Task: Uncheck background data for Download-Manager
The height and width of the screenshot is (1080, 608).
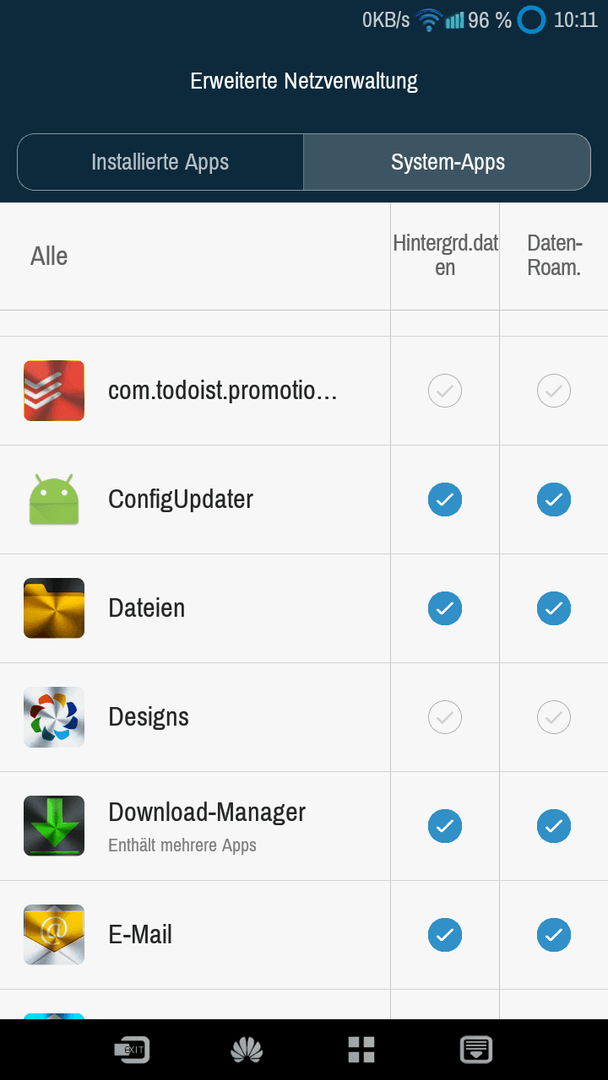Action: coord(445,826)
